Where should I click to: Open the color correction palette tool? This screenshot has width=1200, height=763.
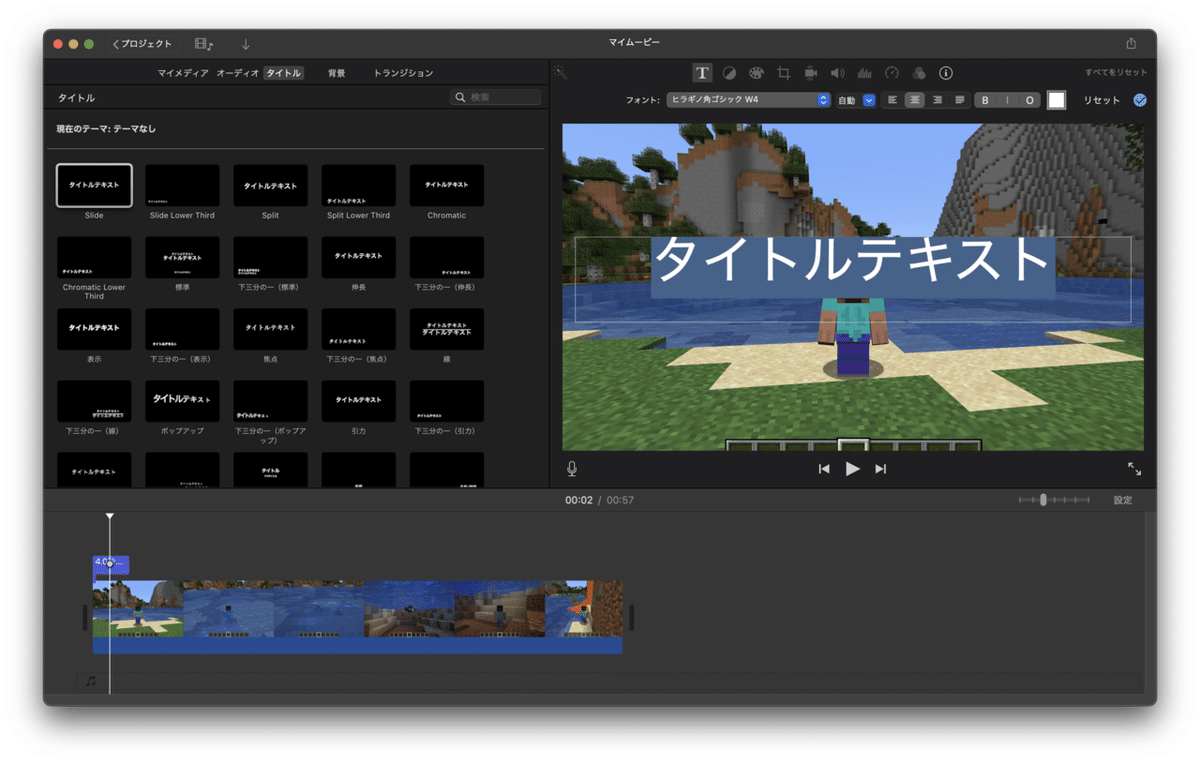757,72
